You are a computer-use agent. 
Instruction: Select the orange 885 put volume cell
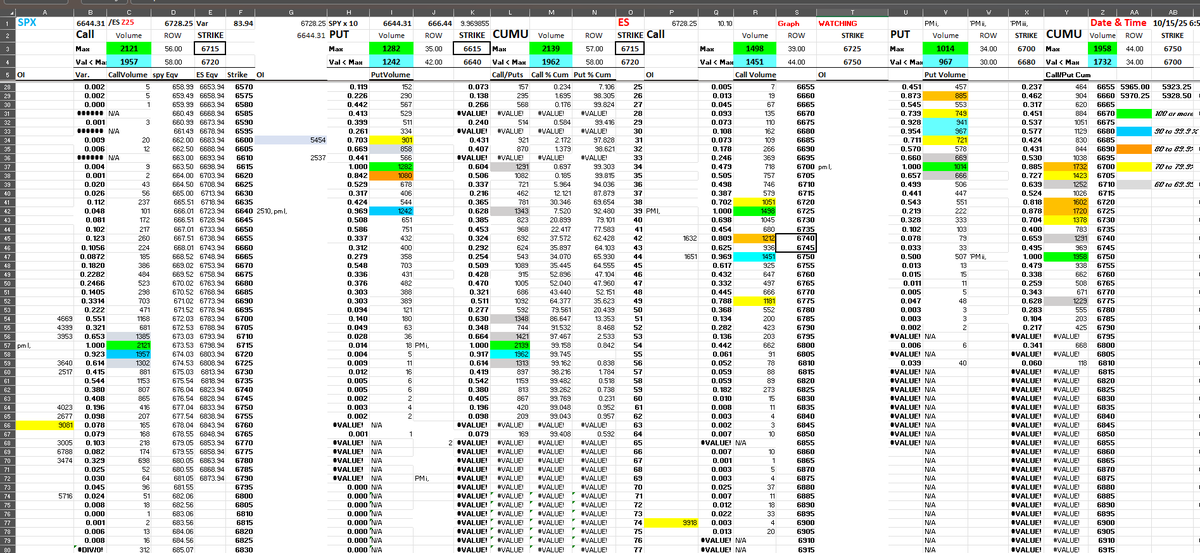coord(946,96)
